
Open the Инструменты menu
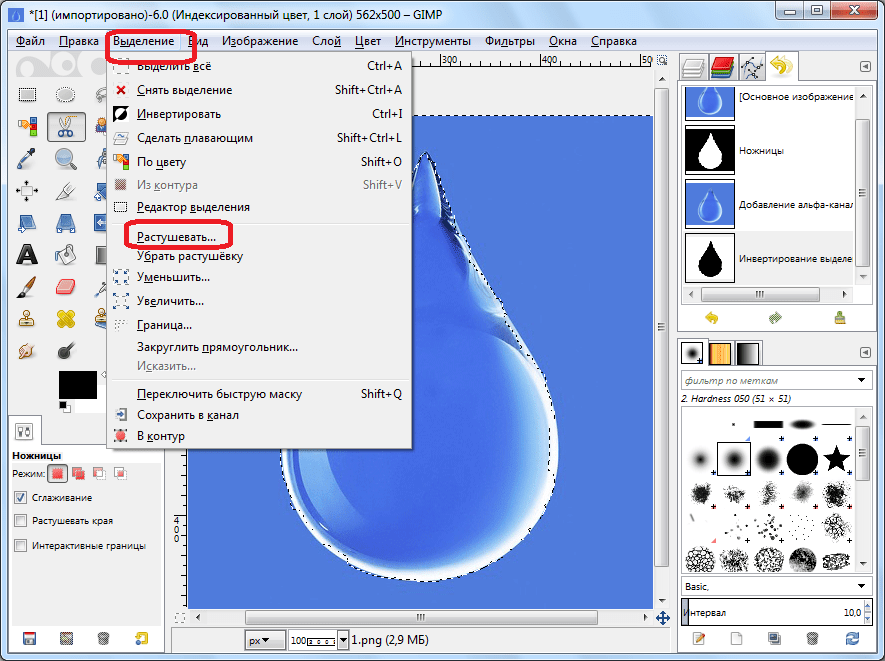(x=433, y=41)
